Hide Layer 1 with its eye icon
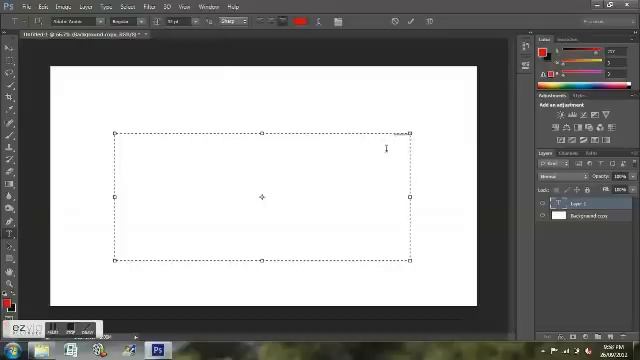This screenshot has height=360, width=640. pos(542,203)
